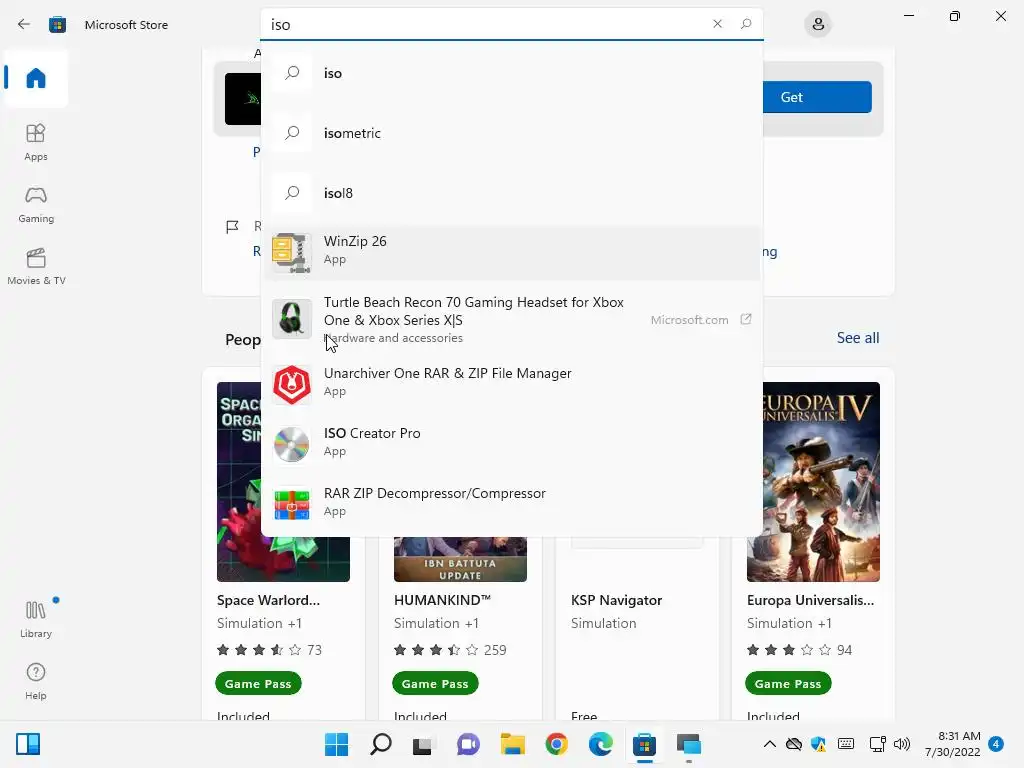Open the Apps sidebar section

coord(36,142)
